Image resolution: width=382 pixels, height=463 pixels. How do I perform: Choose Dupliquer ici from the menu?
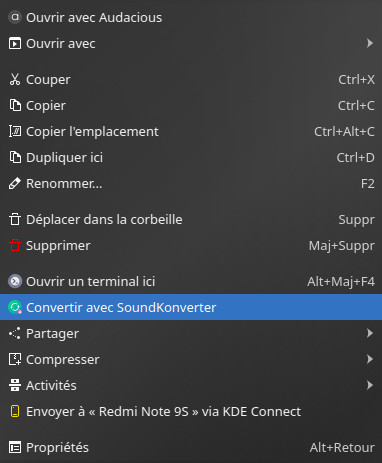tap(191, 157)
